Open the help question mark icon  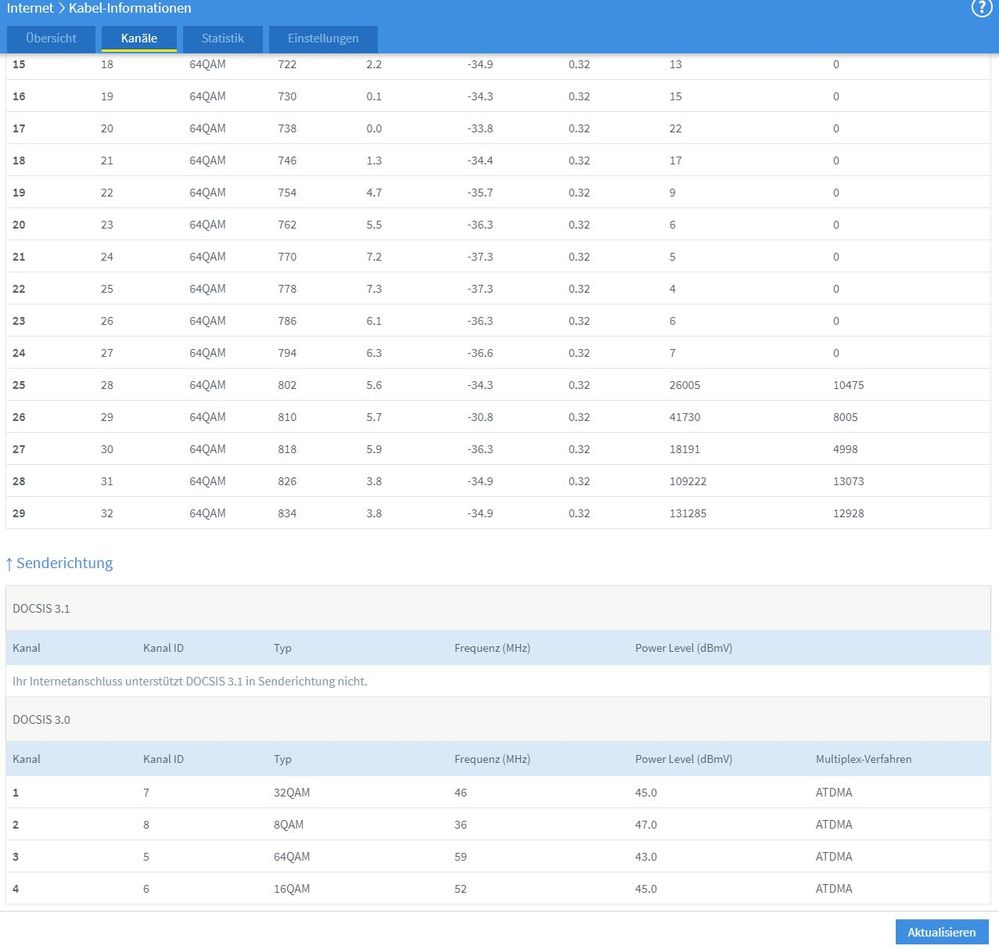point(980,8)
